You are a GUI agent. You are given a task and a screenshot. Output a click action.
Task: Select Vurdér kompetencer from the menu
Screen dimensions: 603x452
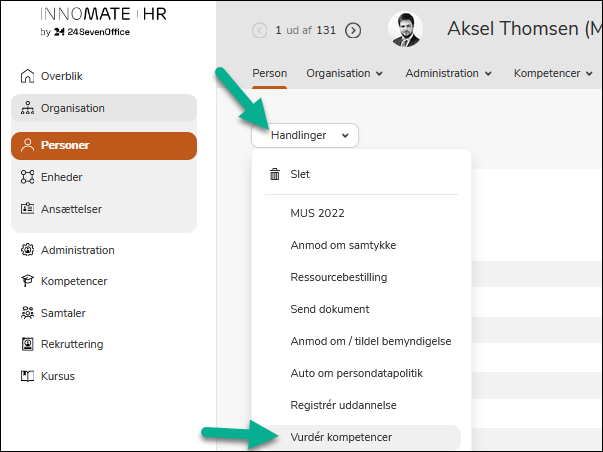(x=340, y=437)
